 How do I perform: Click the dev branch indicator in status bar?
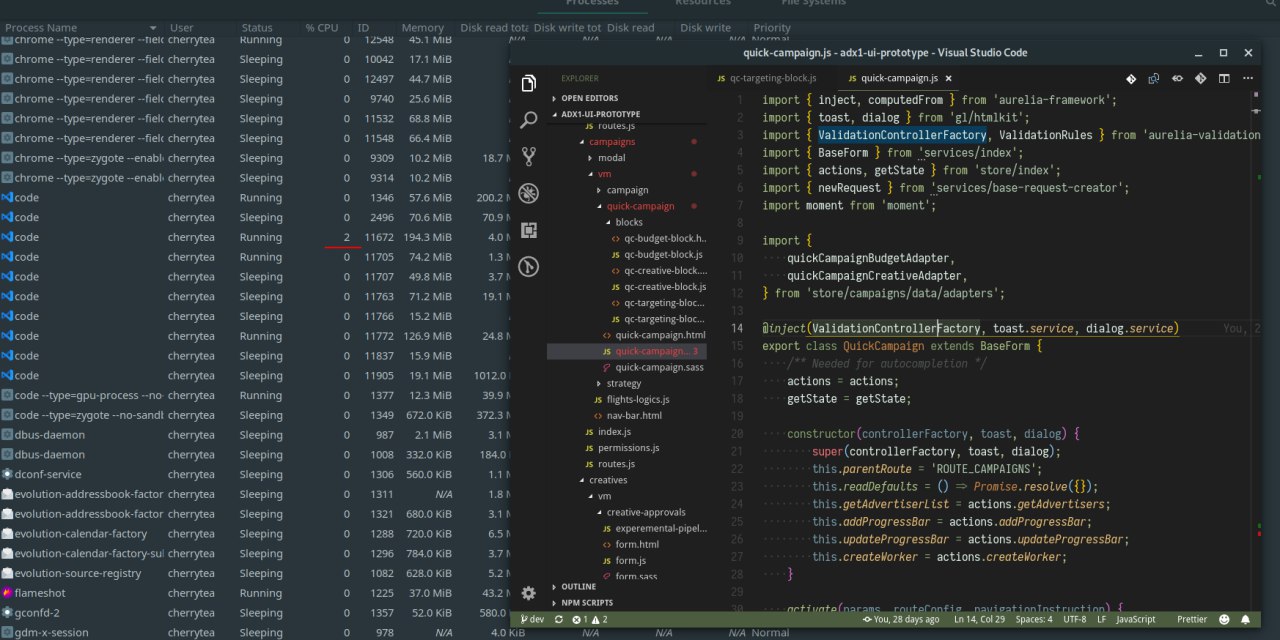coord(532,620)
